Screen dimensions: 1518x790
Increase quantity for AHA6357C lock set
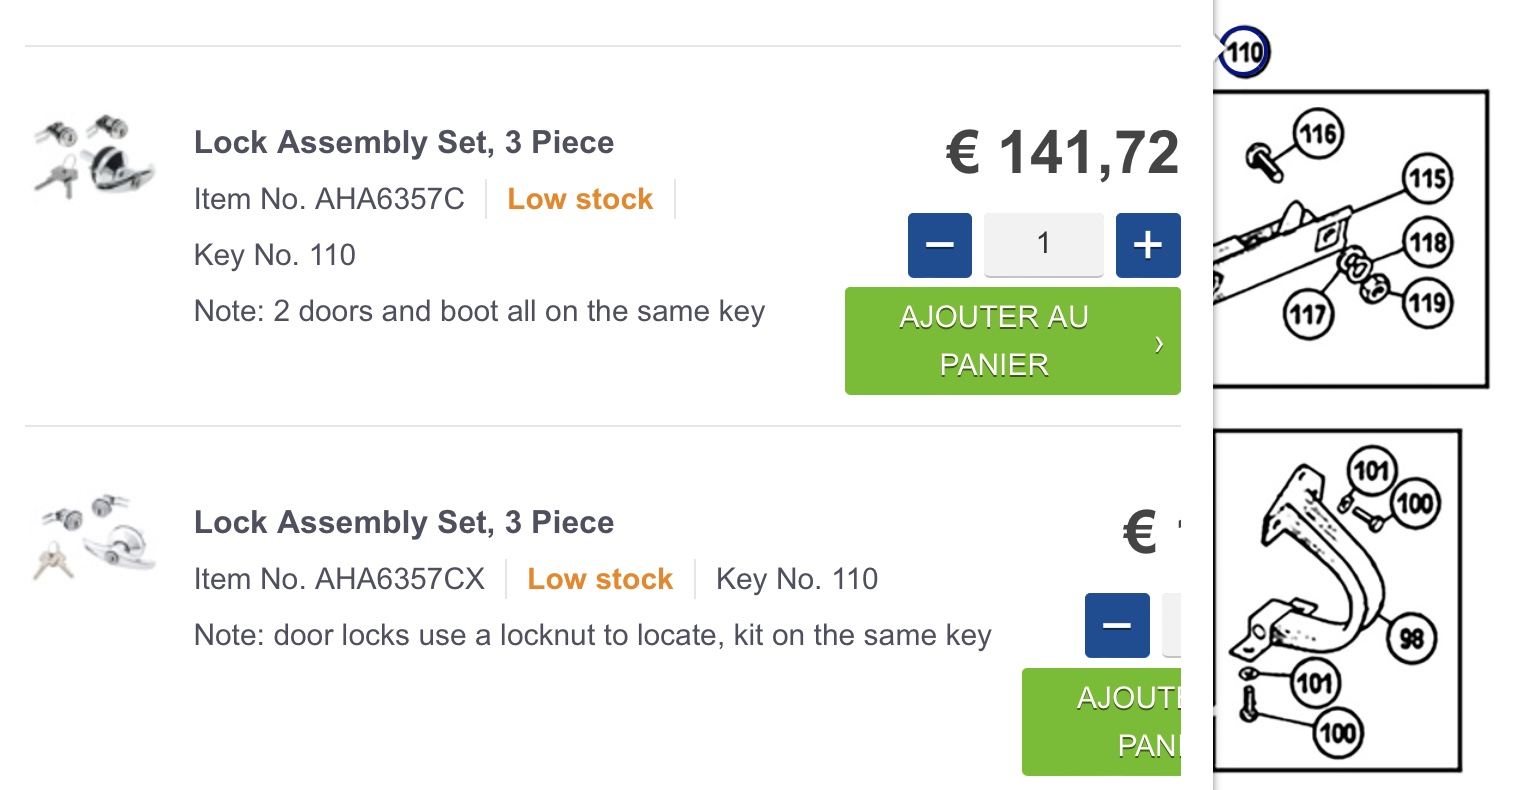point(1148,245)
